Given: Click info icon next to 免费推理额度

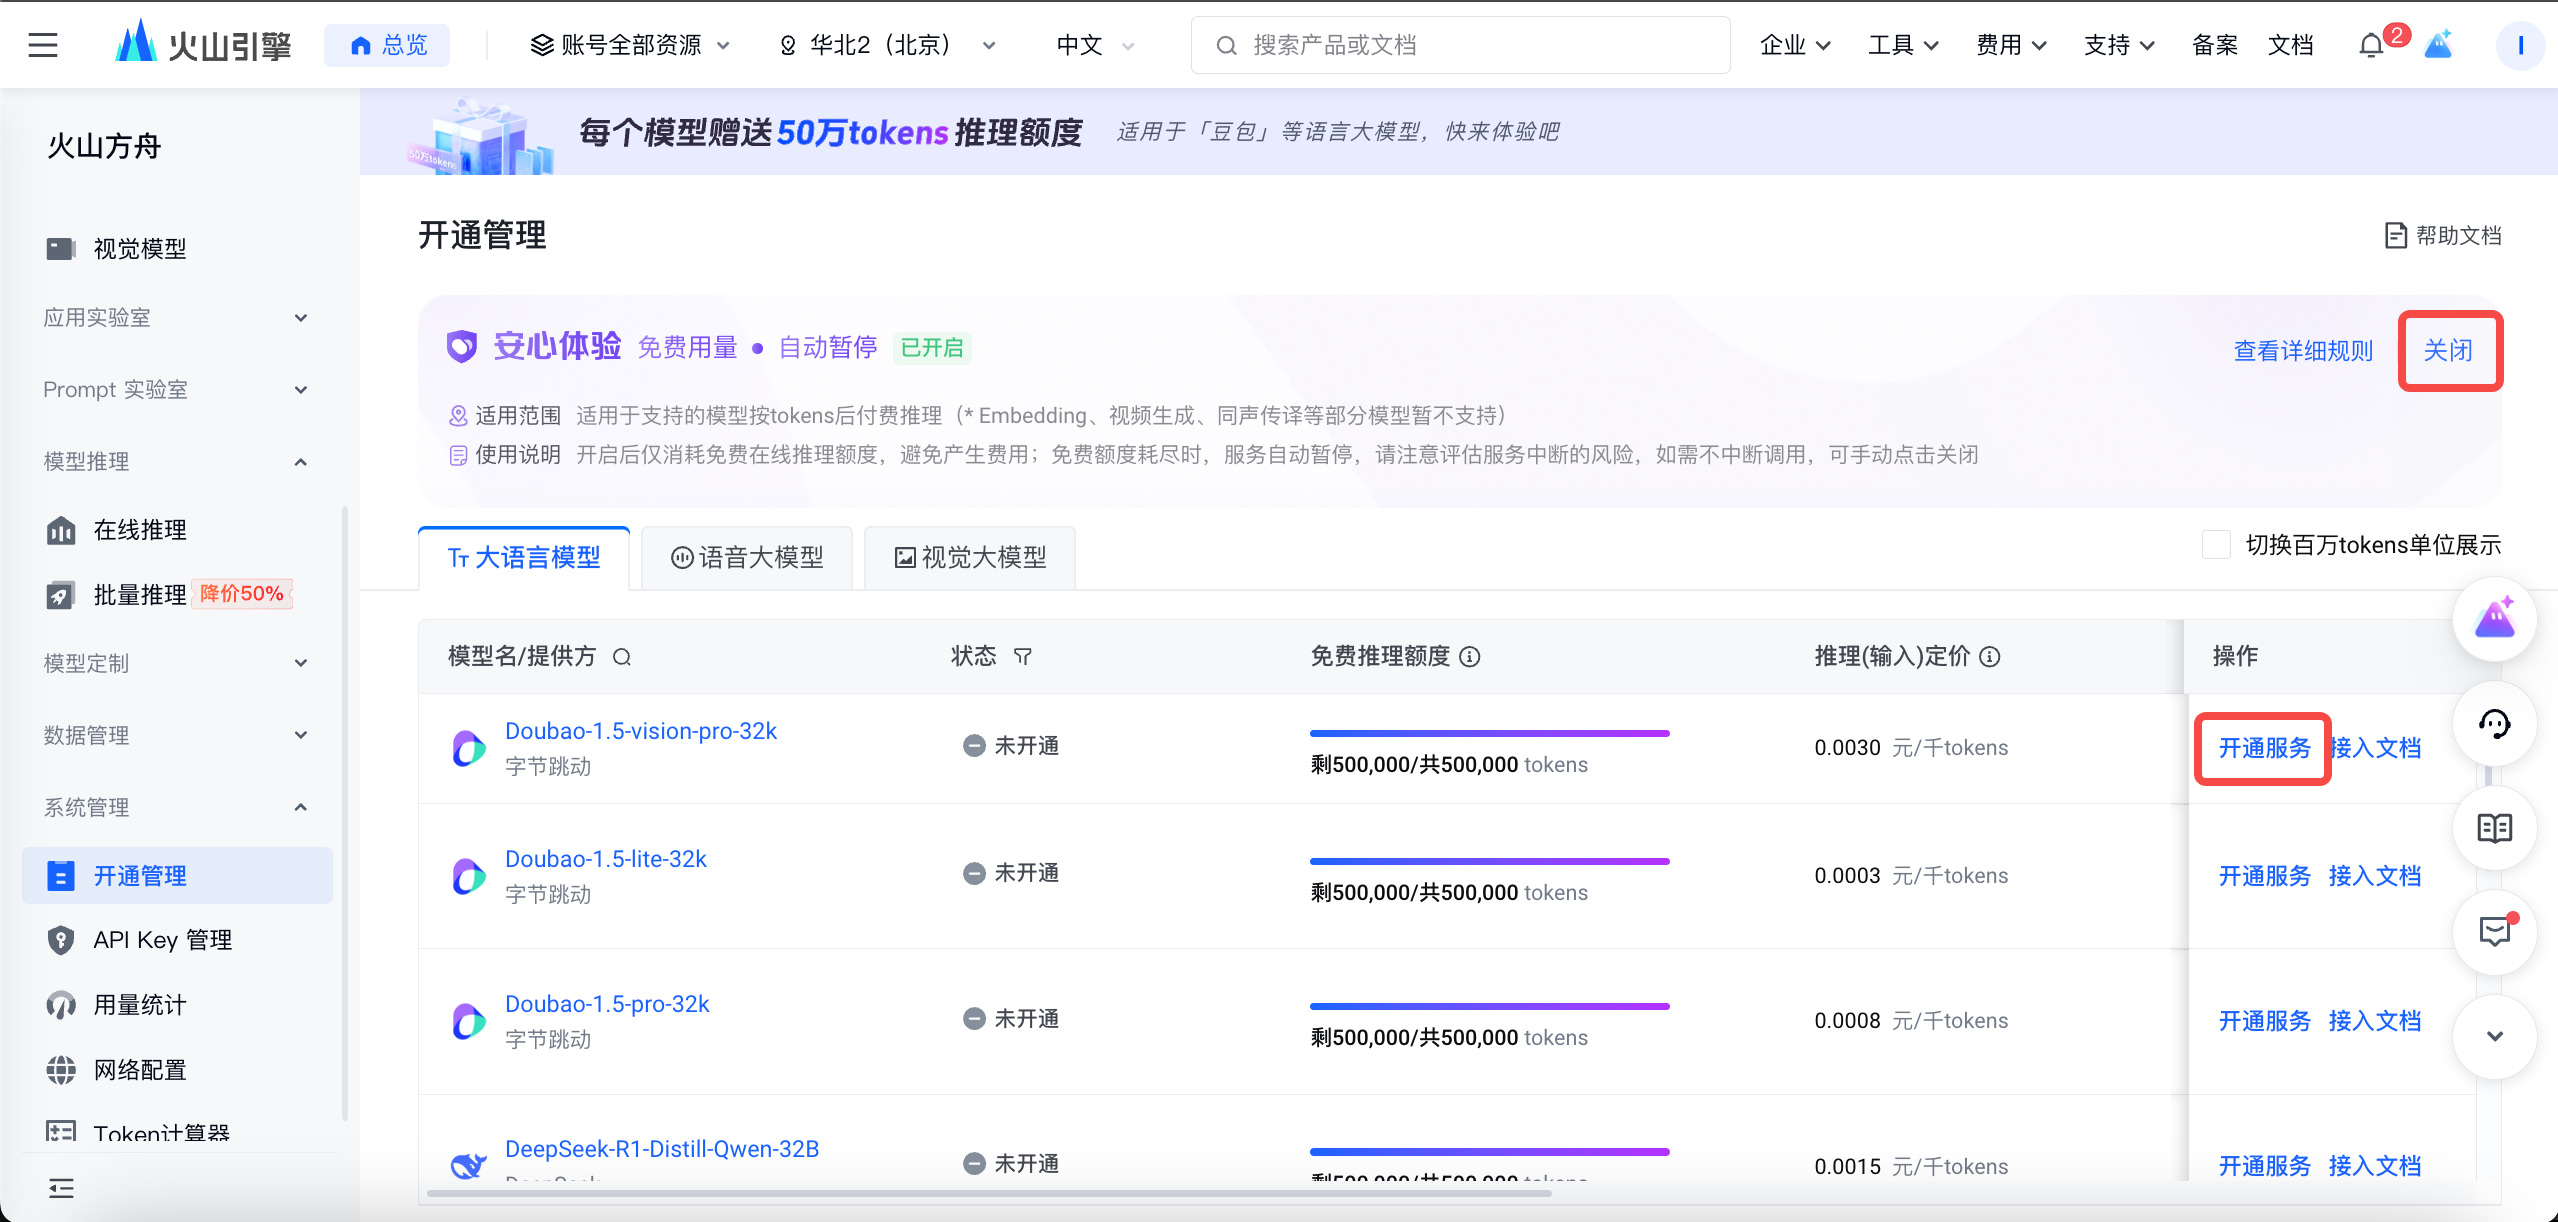Looking at the screenshot, I should [1469, 657].
